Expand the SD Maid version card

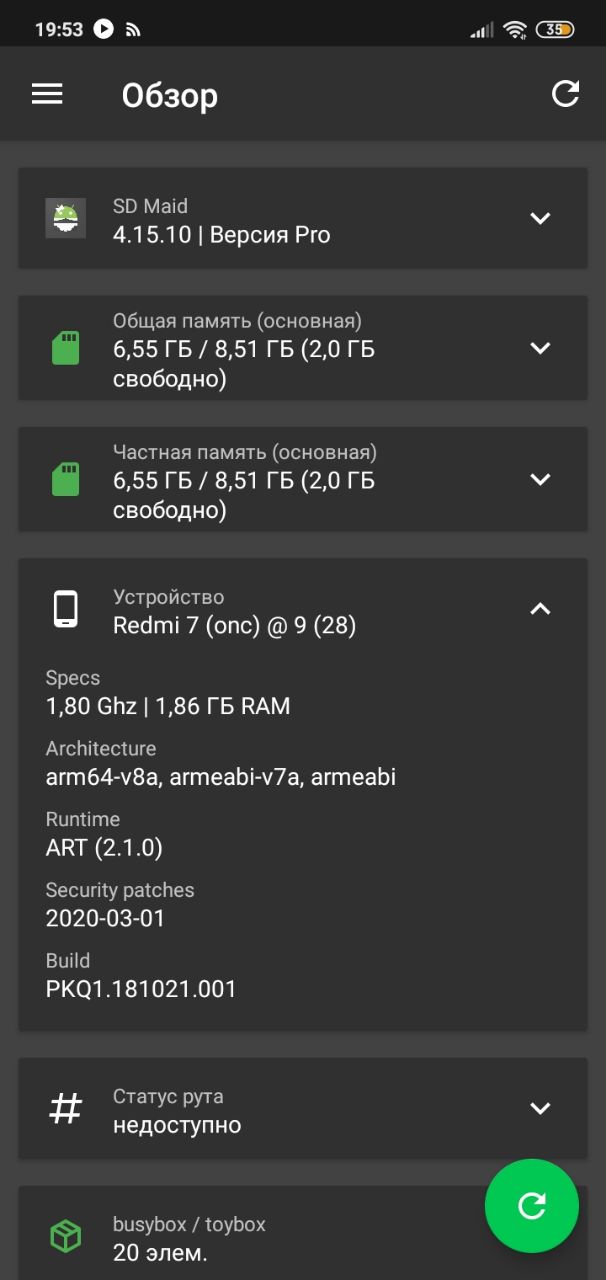[540, 218]
